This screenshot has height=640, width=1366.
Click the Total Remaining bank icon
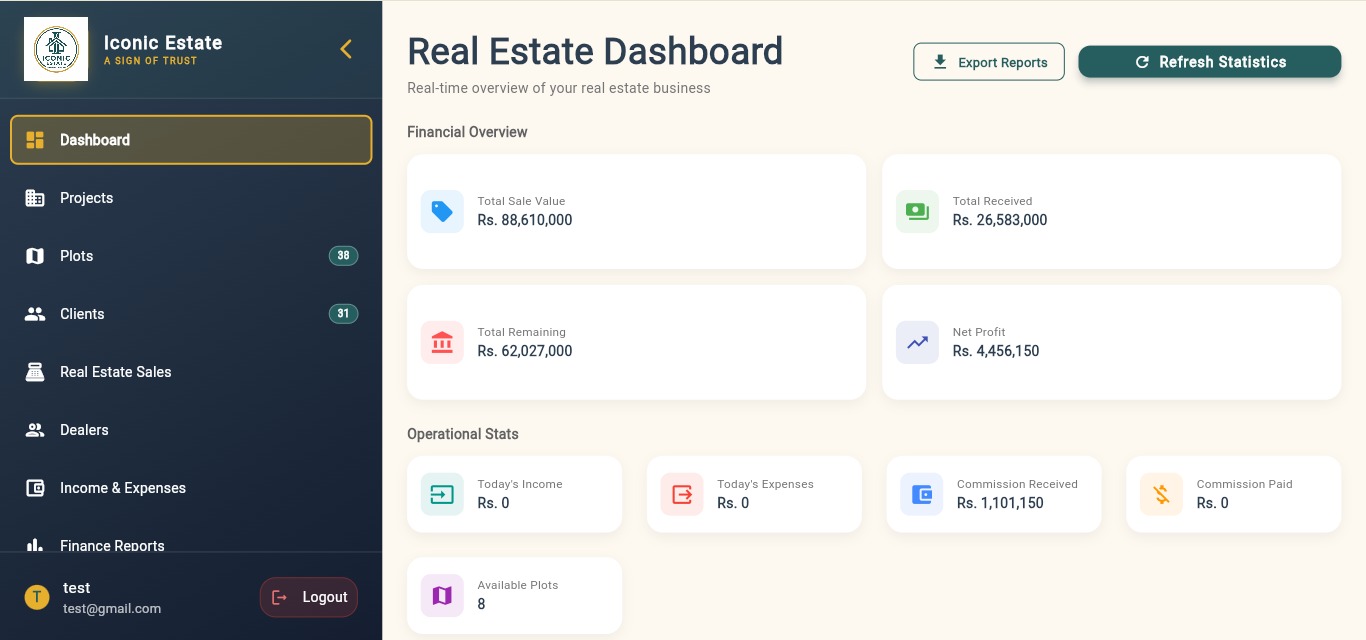tap(442, 342)
